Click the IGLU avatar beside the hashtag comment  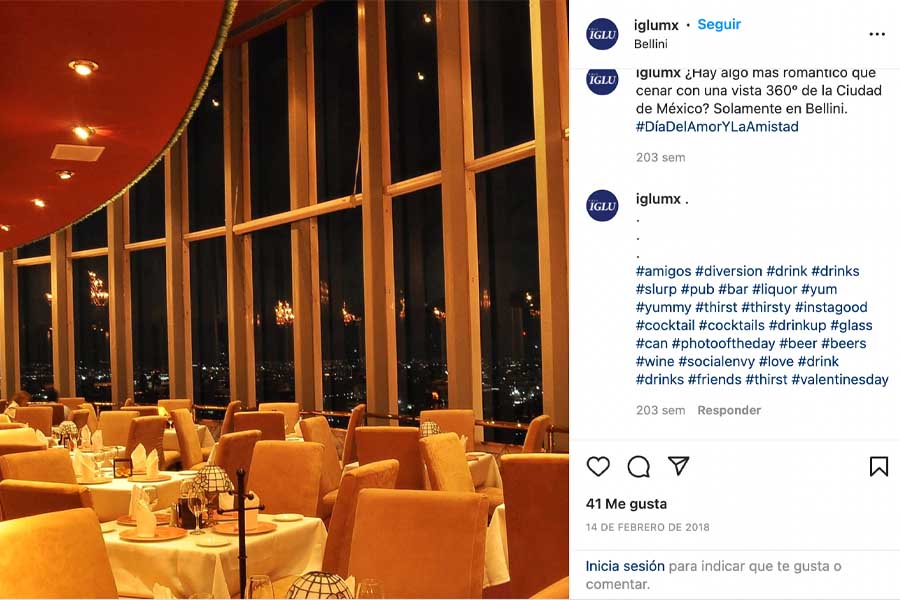coord(602,206)
